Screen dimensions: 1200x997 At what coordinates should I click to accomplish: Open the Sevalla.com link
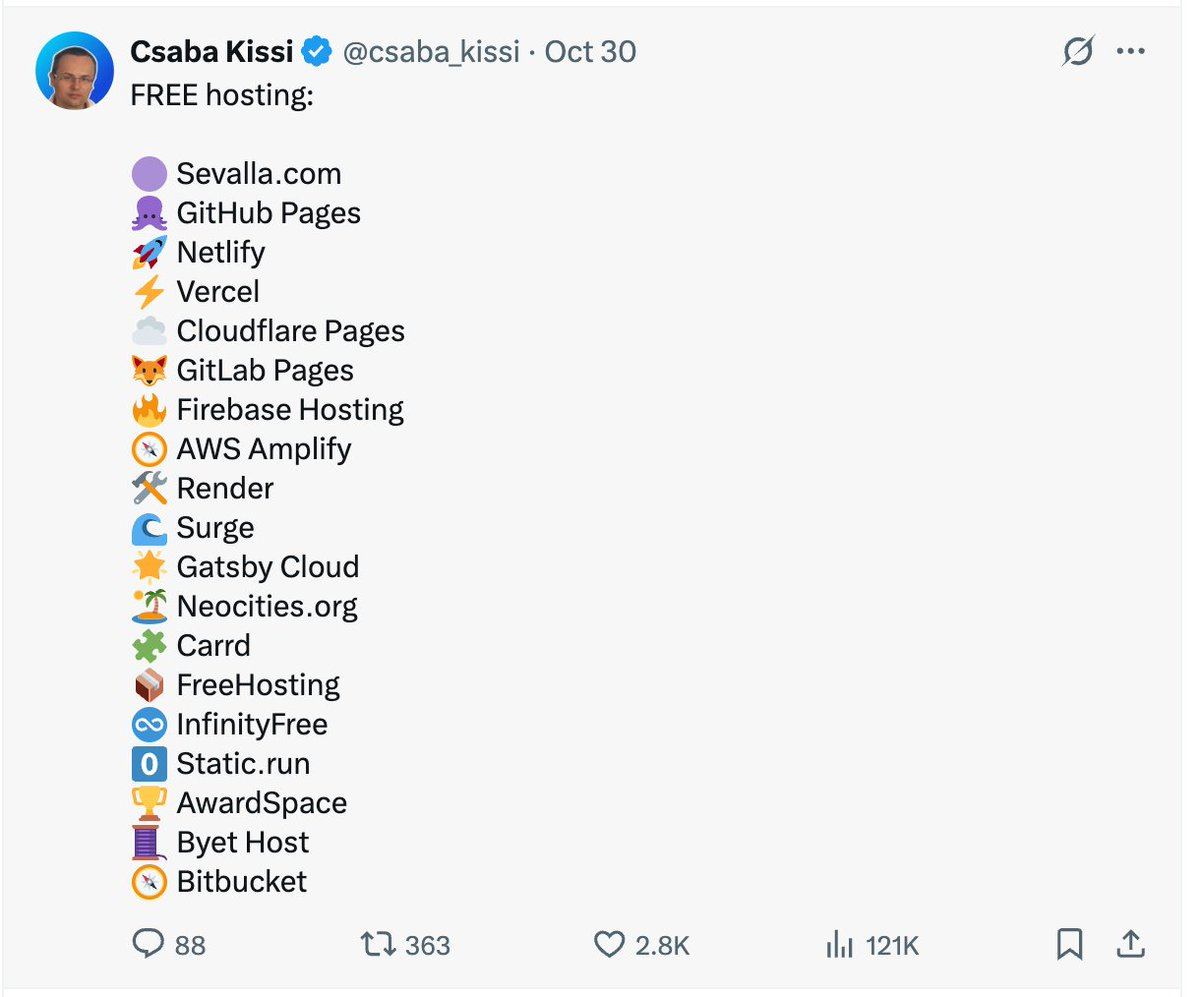pos(259,174)
